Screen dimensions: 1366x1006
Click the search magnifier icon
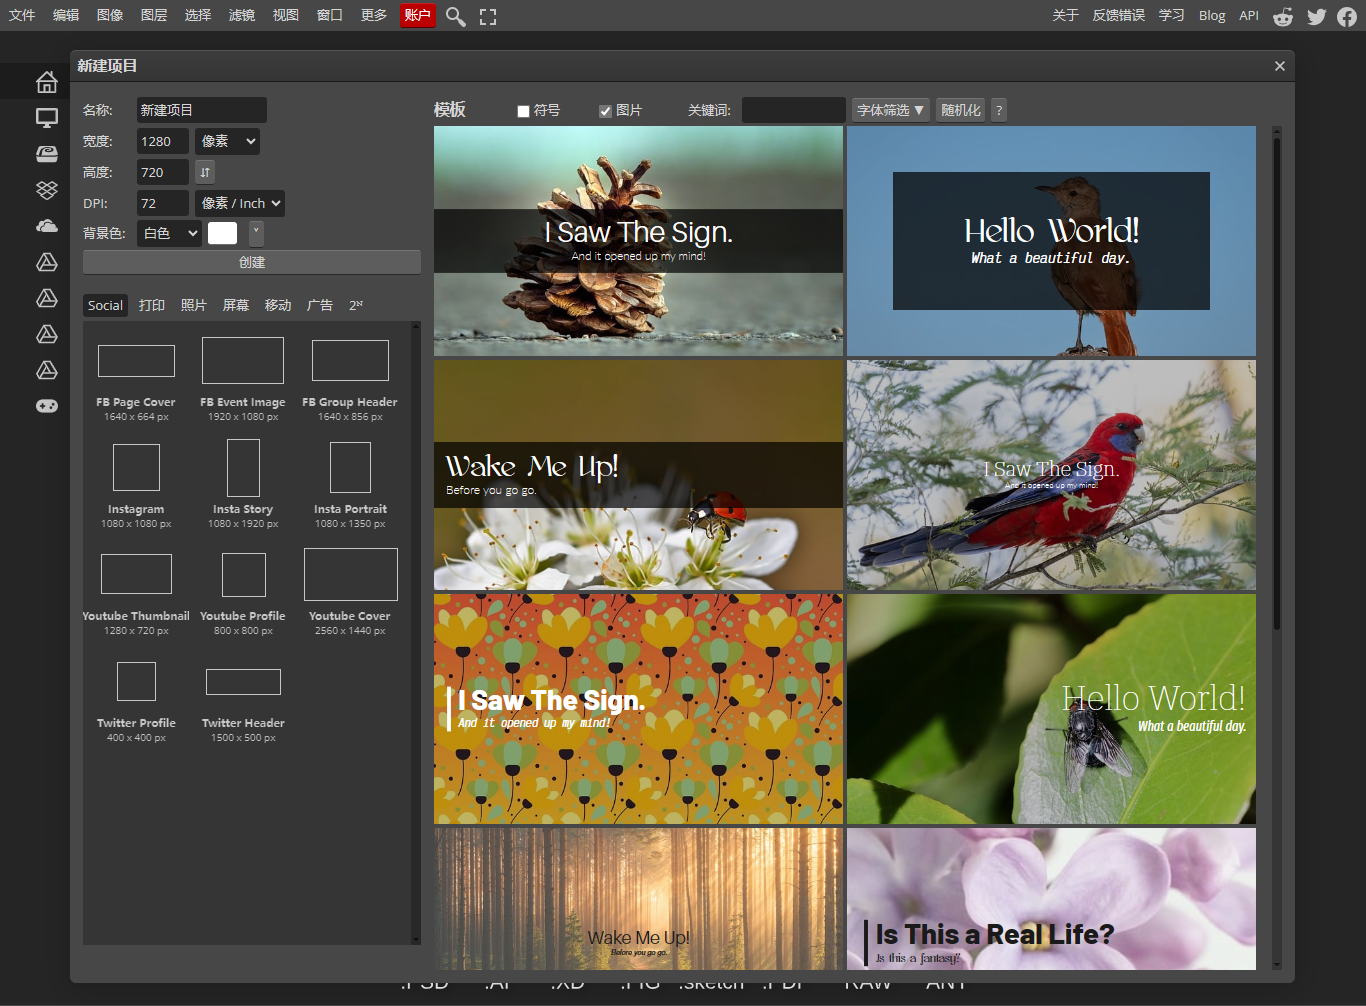click(456, 16)
